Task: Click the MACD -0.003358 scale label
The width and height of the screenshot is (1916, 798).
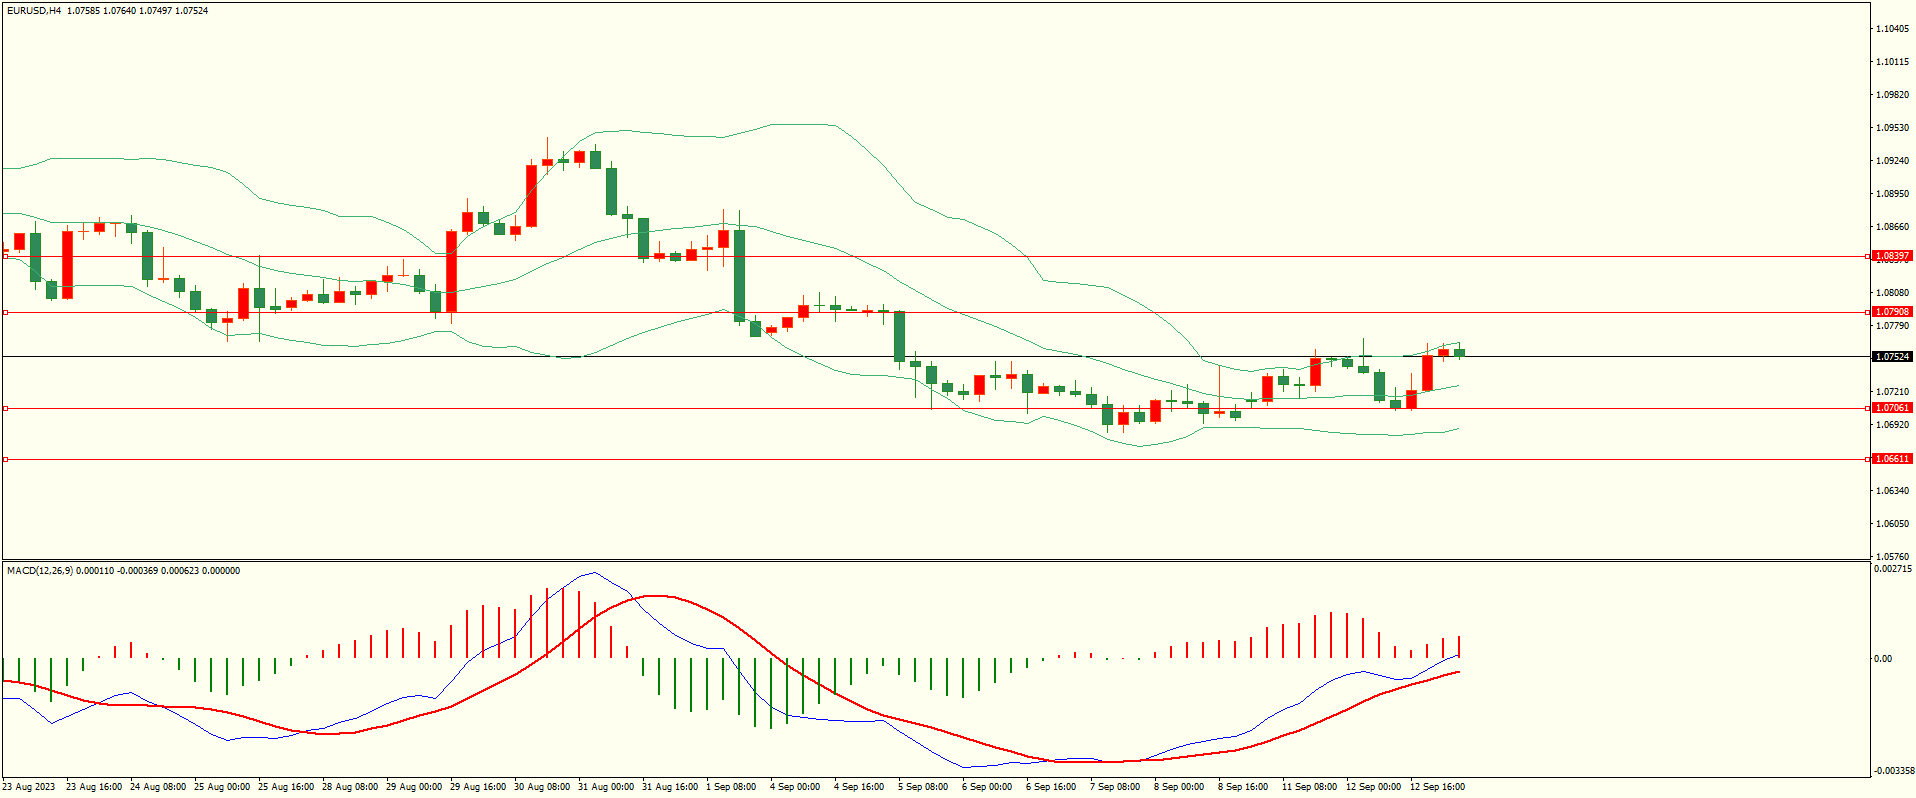Action: [x=1893, y=771]
